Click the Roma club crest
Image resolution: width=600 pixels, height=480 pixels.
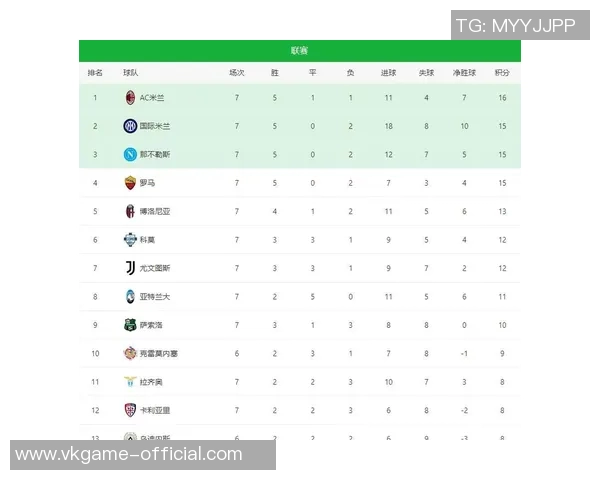pos(130,183)
